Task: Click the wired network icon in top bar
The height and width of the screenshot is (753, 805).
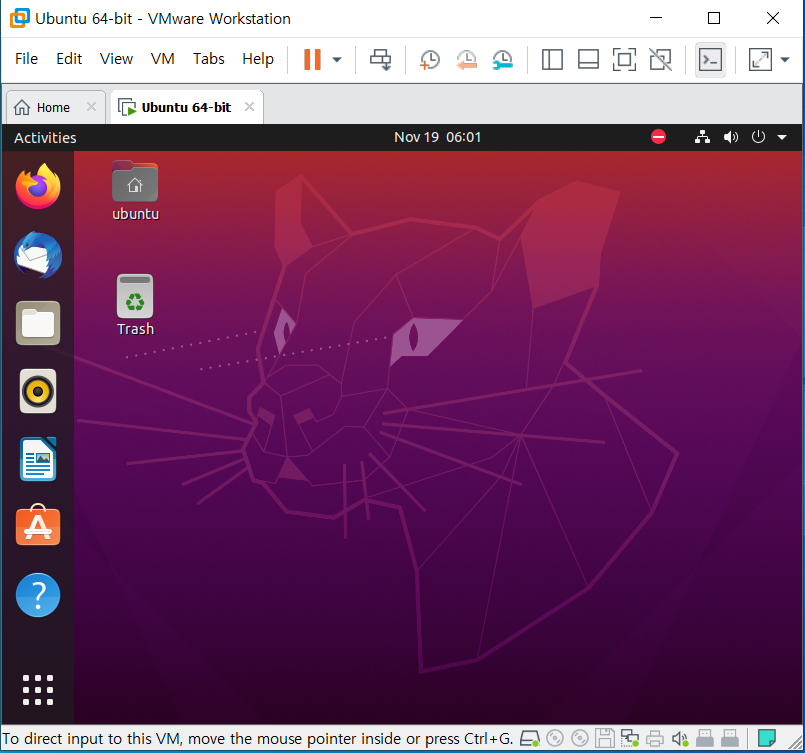Action: 702,137
